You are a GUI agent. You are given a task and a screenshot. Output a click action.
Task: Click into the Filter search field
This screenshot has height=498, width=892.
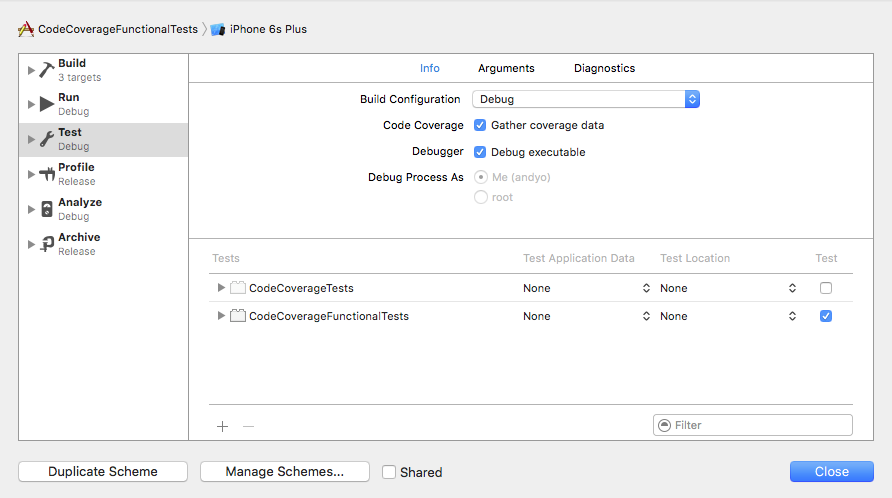(x=753, y=425)
